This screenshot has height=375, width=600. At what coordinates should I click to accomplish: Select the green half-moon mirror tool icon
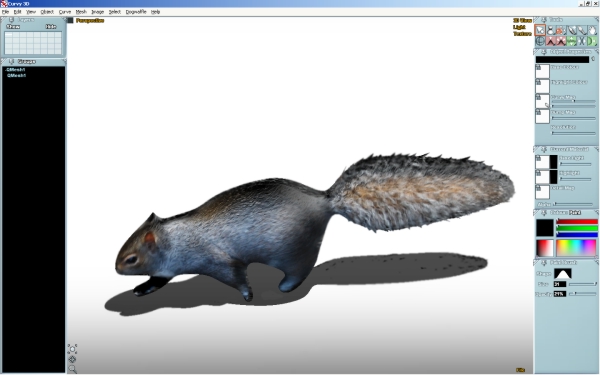pos(592,41)
